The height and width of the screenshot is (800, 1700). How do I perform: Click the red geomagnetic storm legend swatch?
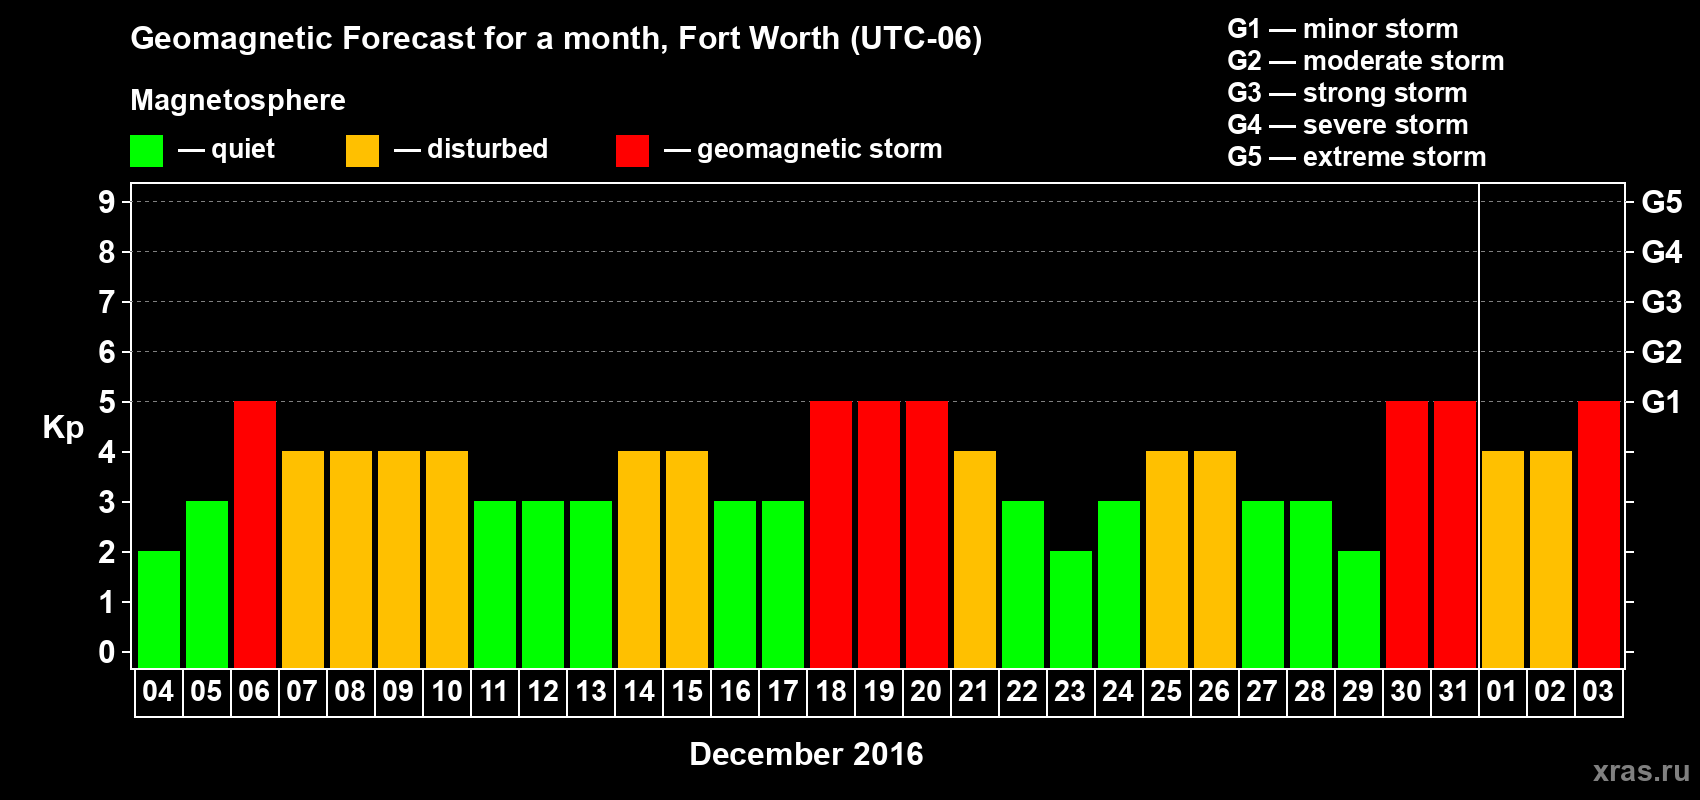pyautogui.click(x=632, y=151)
